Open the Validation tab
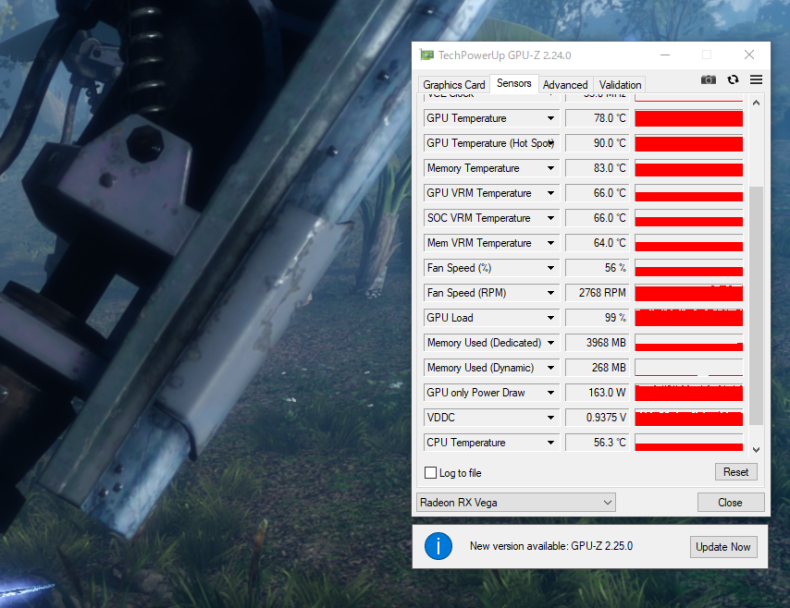Screen dimensions: 790x608 click(x=620, y=85)
